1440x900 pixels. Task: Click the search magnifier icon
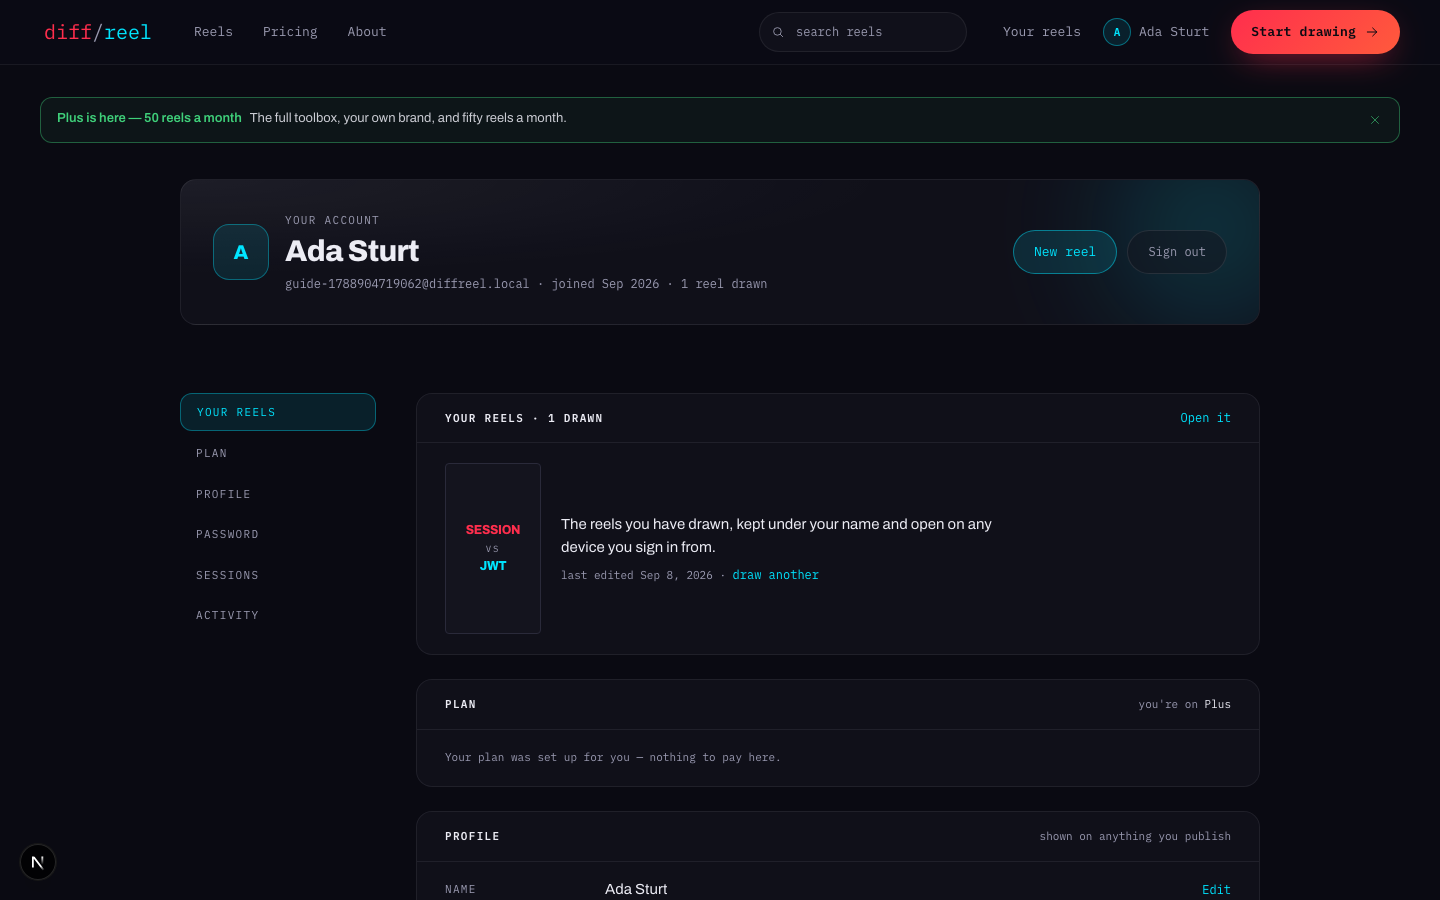point(778,32)
